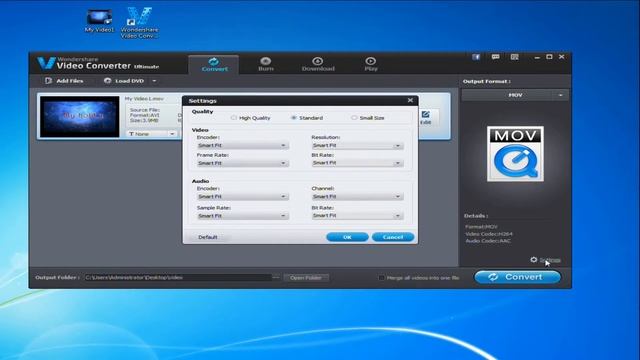Click Load DVD button

[x=124, y=81]
